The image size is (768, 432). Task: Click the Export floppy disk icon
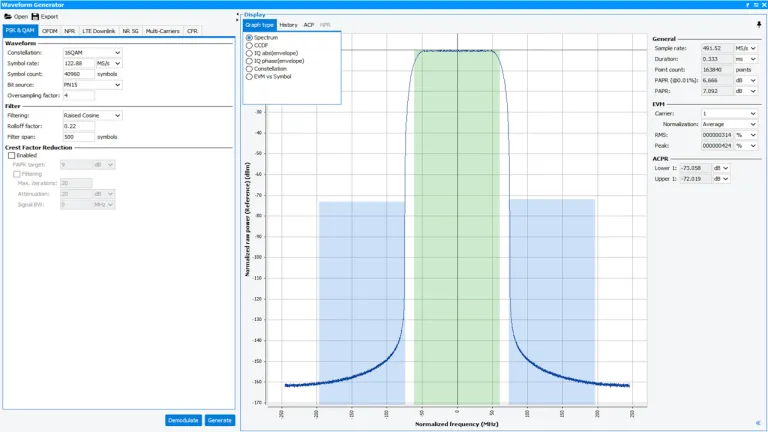[x=36, y=16]
